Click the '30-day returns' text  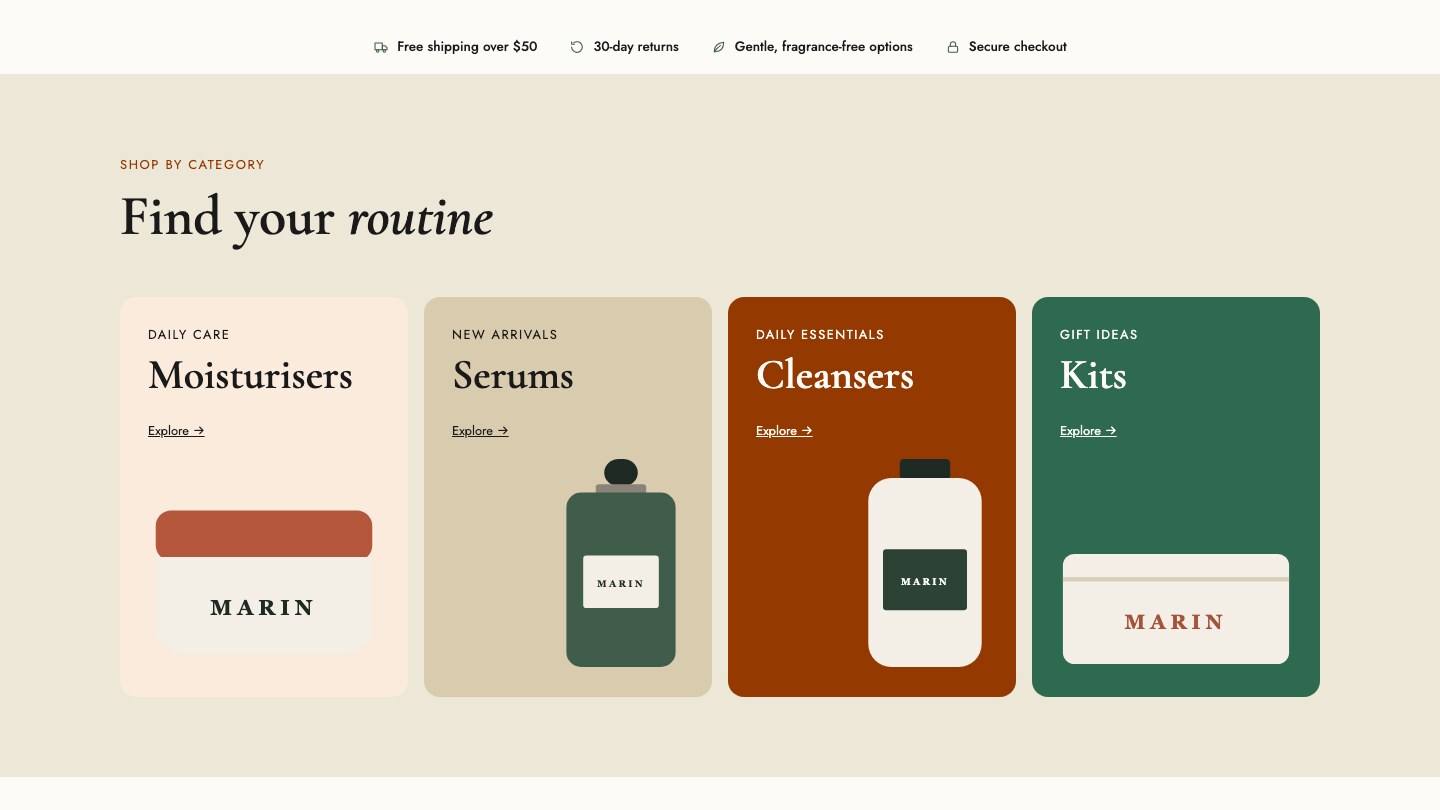tap(636, 47)
